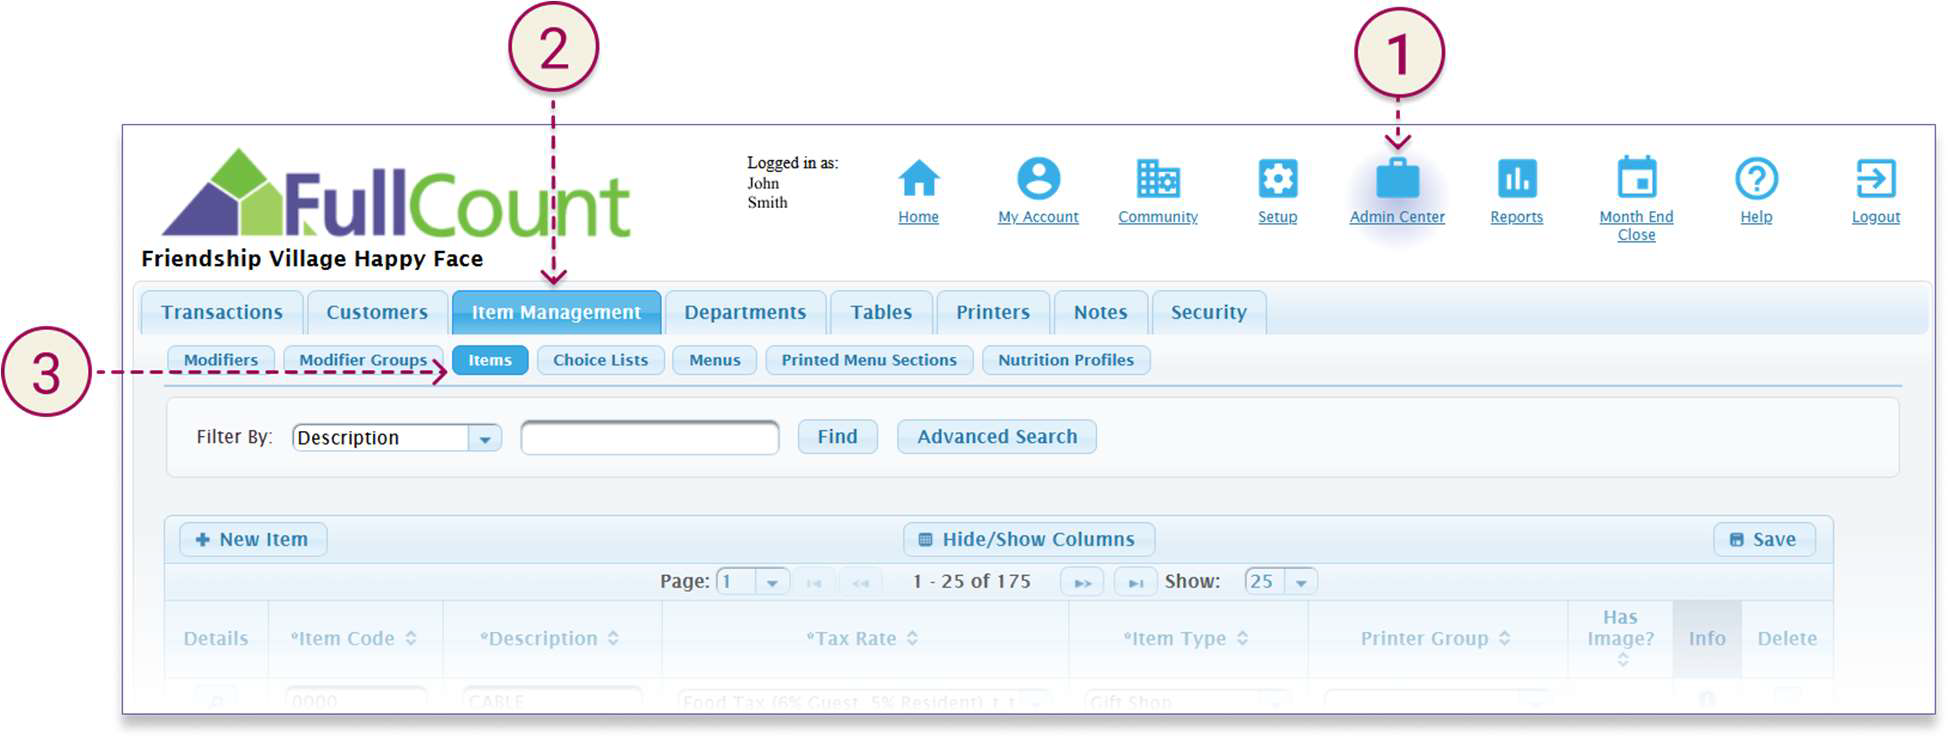Click the Hide/Show Columns button
The image size is (1949, 739).
tap(1028, 539)
